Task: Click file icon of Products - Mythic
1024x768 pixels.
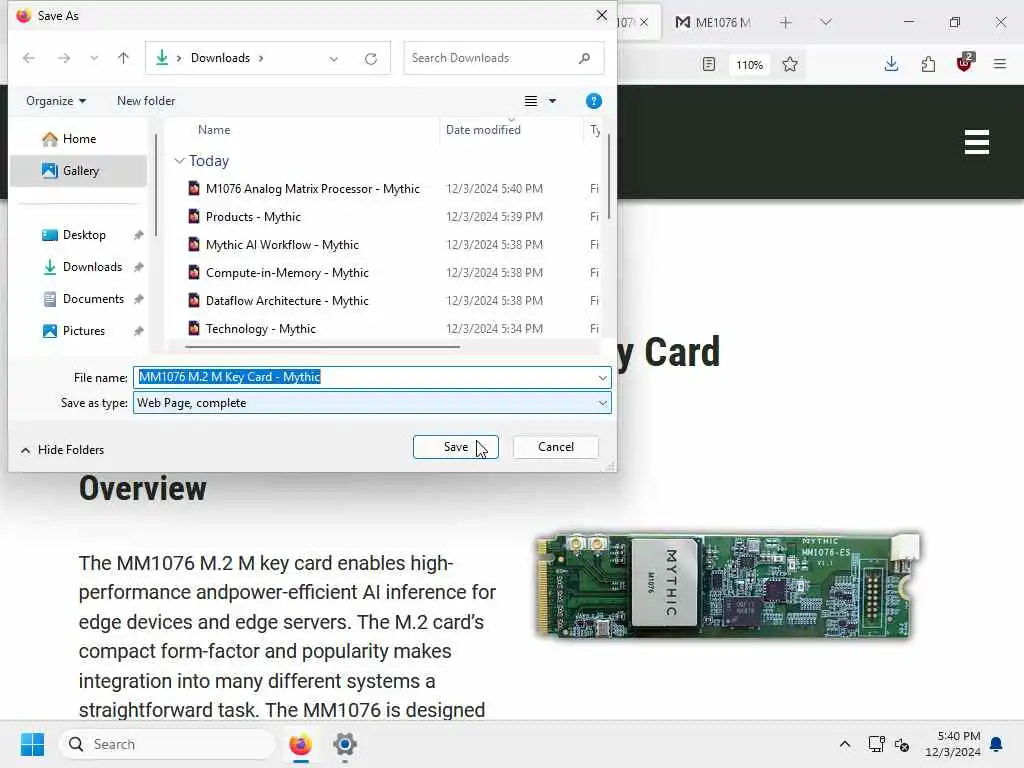Action: click(194, 216)
